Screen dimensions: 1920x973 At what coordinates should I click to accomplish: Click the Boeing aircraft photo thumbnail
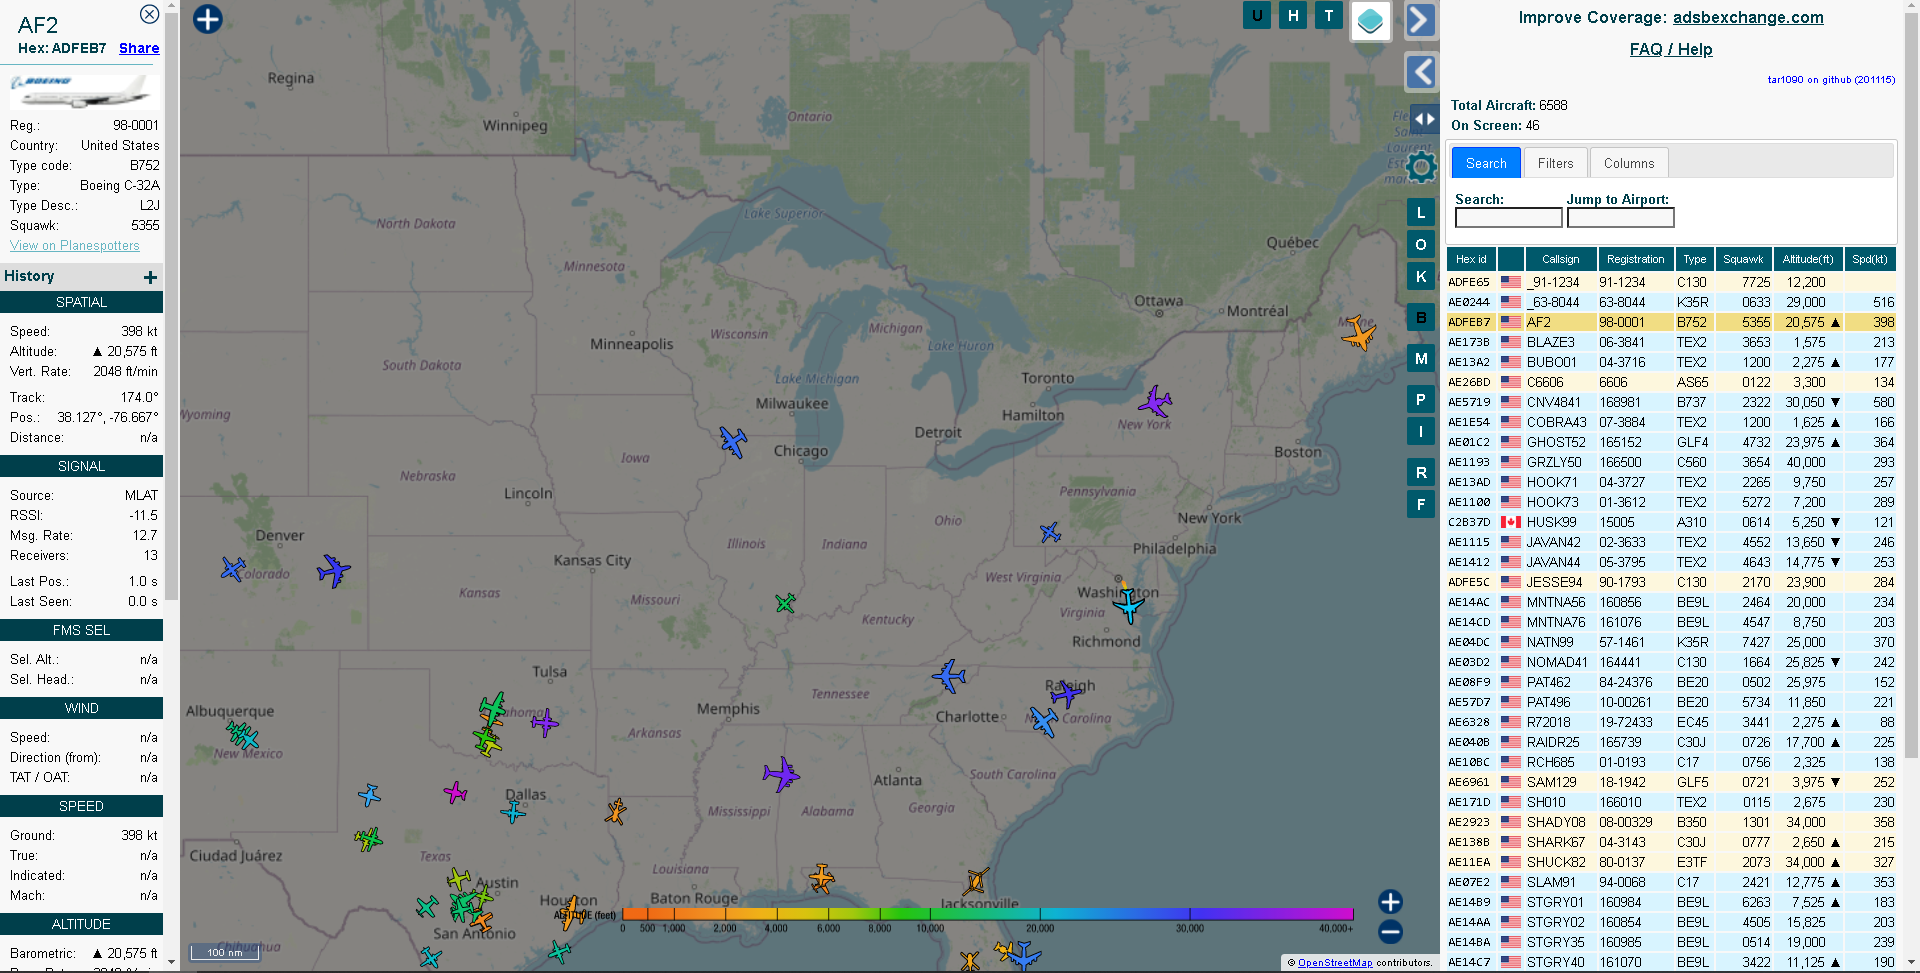82,90
